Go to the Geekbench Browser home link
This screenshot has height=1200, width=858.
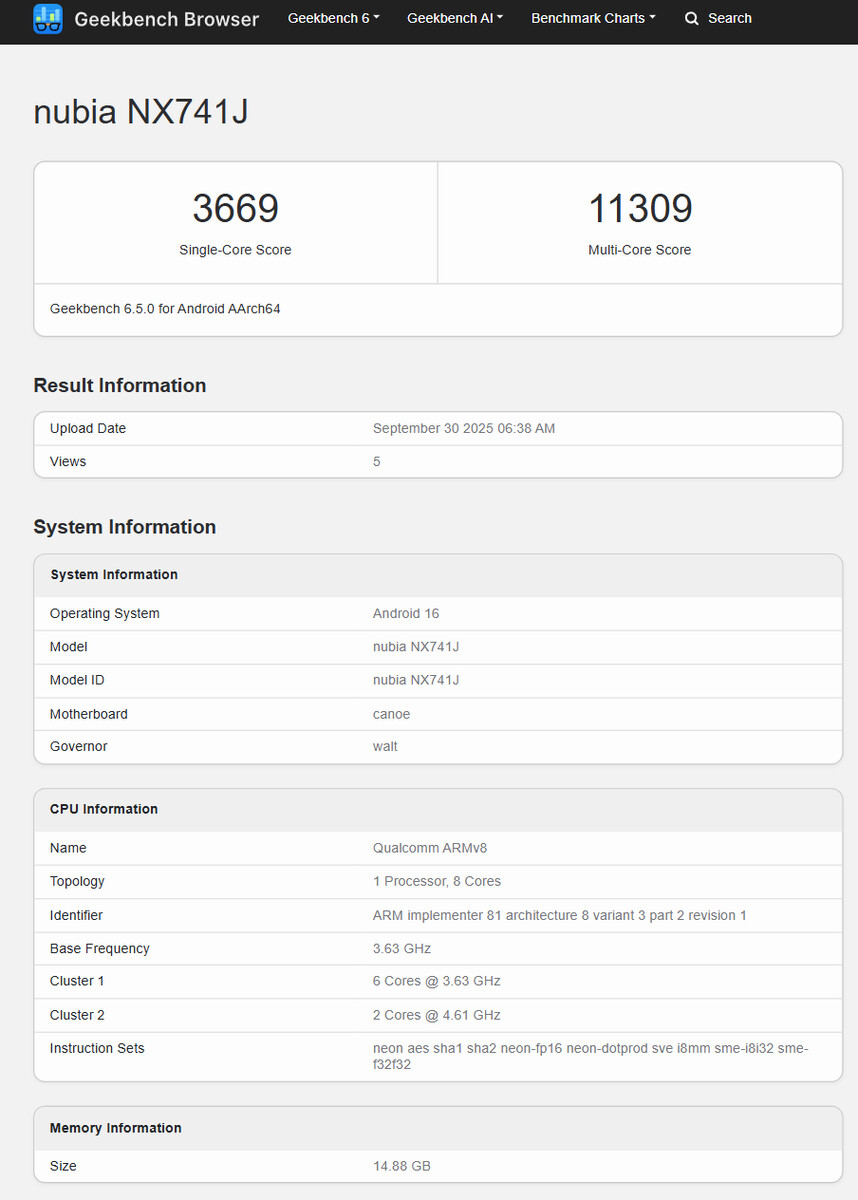coord(166,19)
